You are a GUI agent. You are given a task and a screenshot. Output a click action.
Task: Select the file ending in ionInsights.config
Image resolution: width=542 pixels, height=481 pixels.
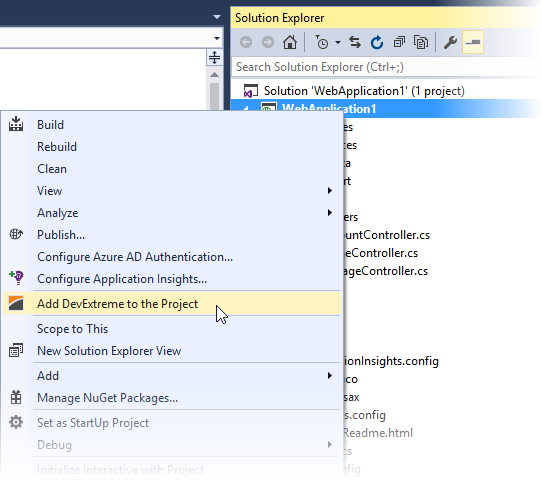coord(391,361)
